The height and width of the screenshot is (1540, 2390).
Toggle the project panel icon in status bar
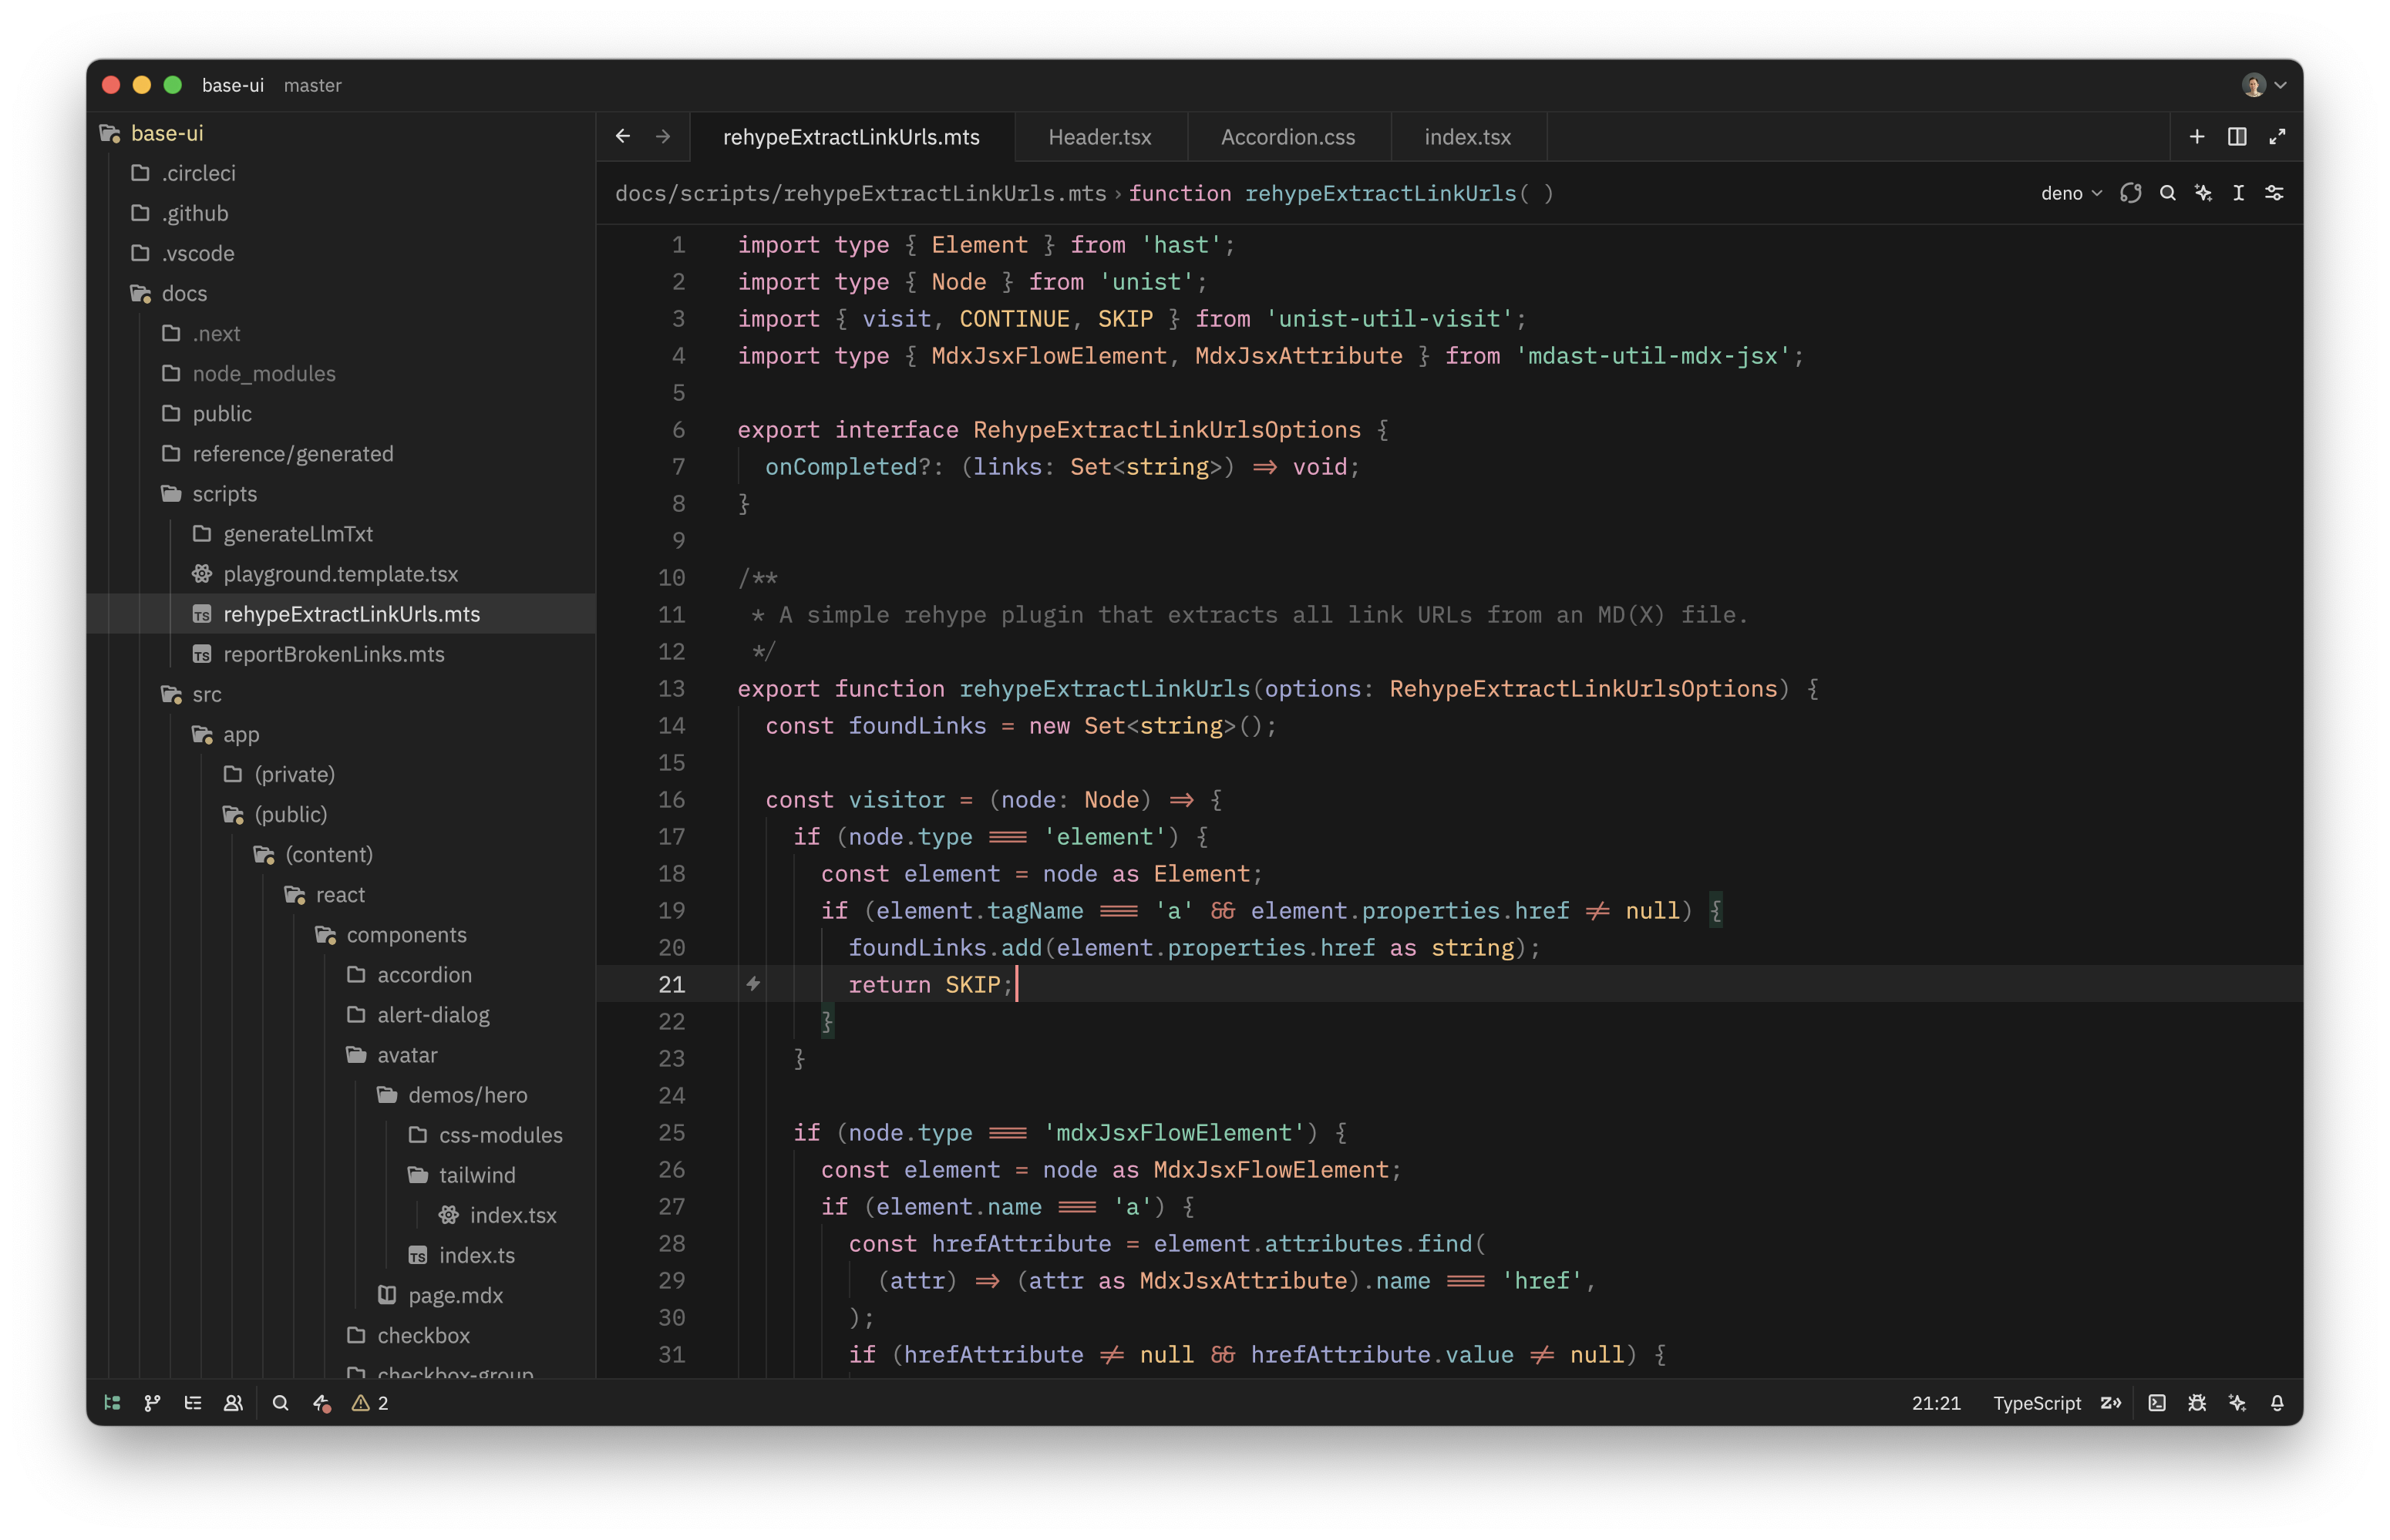[113, 1403]
